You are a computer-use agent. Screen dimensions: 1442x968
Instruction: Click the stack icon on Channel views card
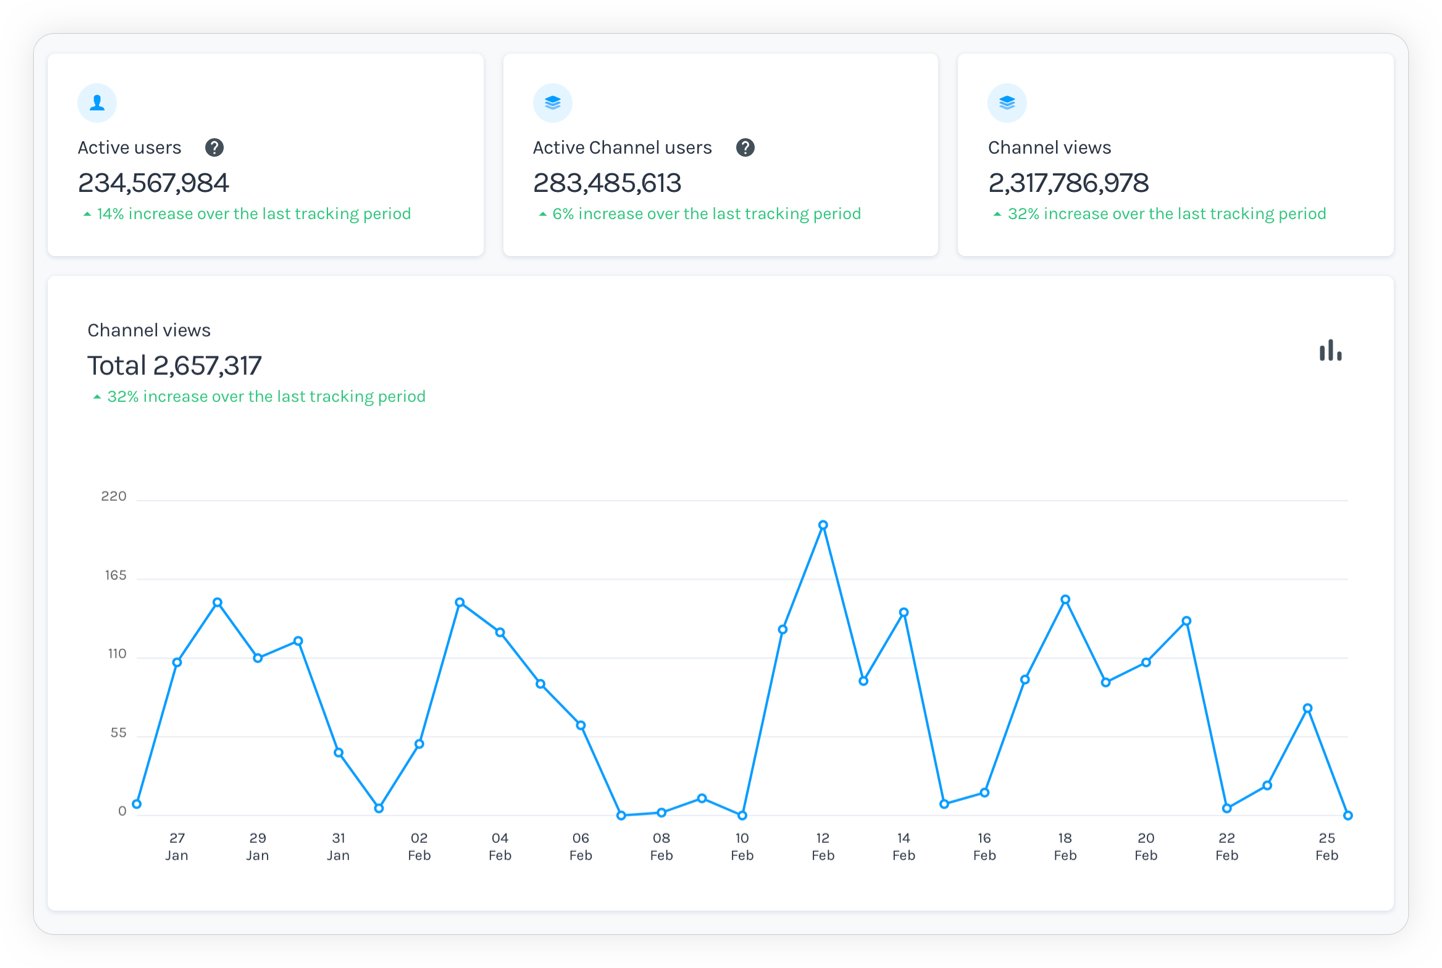click(1007, 102)
